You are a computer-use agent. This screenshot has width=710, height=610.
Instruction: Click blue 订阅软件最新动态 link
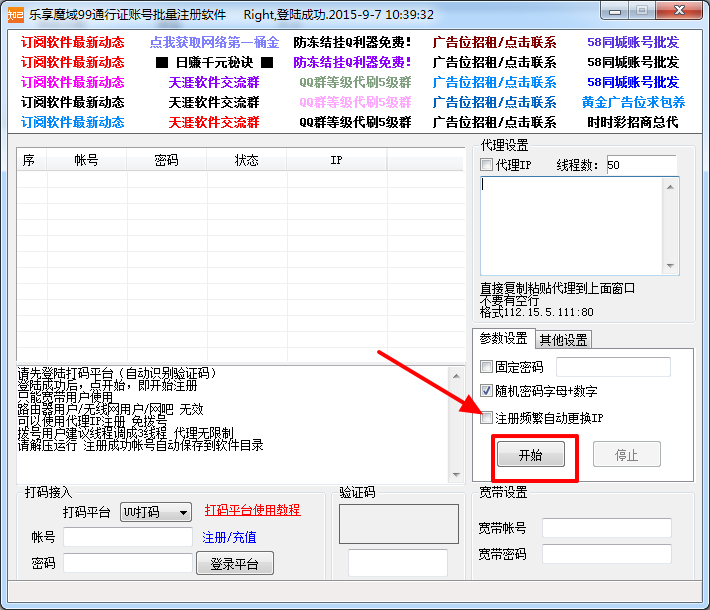(72, 122)
